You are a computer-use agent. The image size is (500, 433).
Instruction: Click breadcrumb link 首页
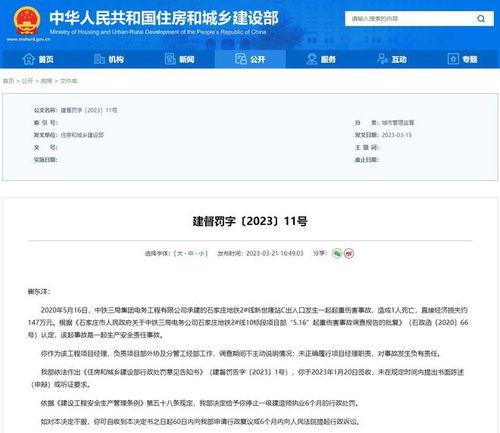[x=8, y=81]
